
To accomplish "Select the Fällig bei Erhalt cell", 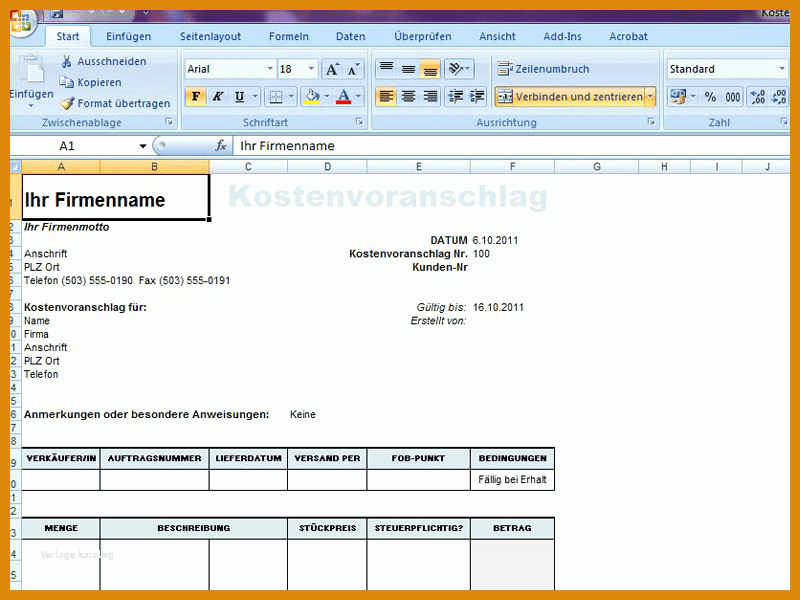I will coord(512,480).
